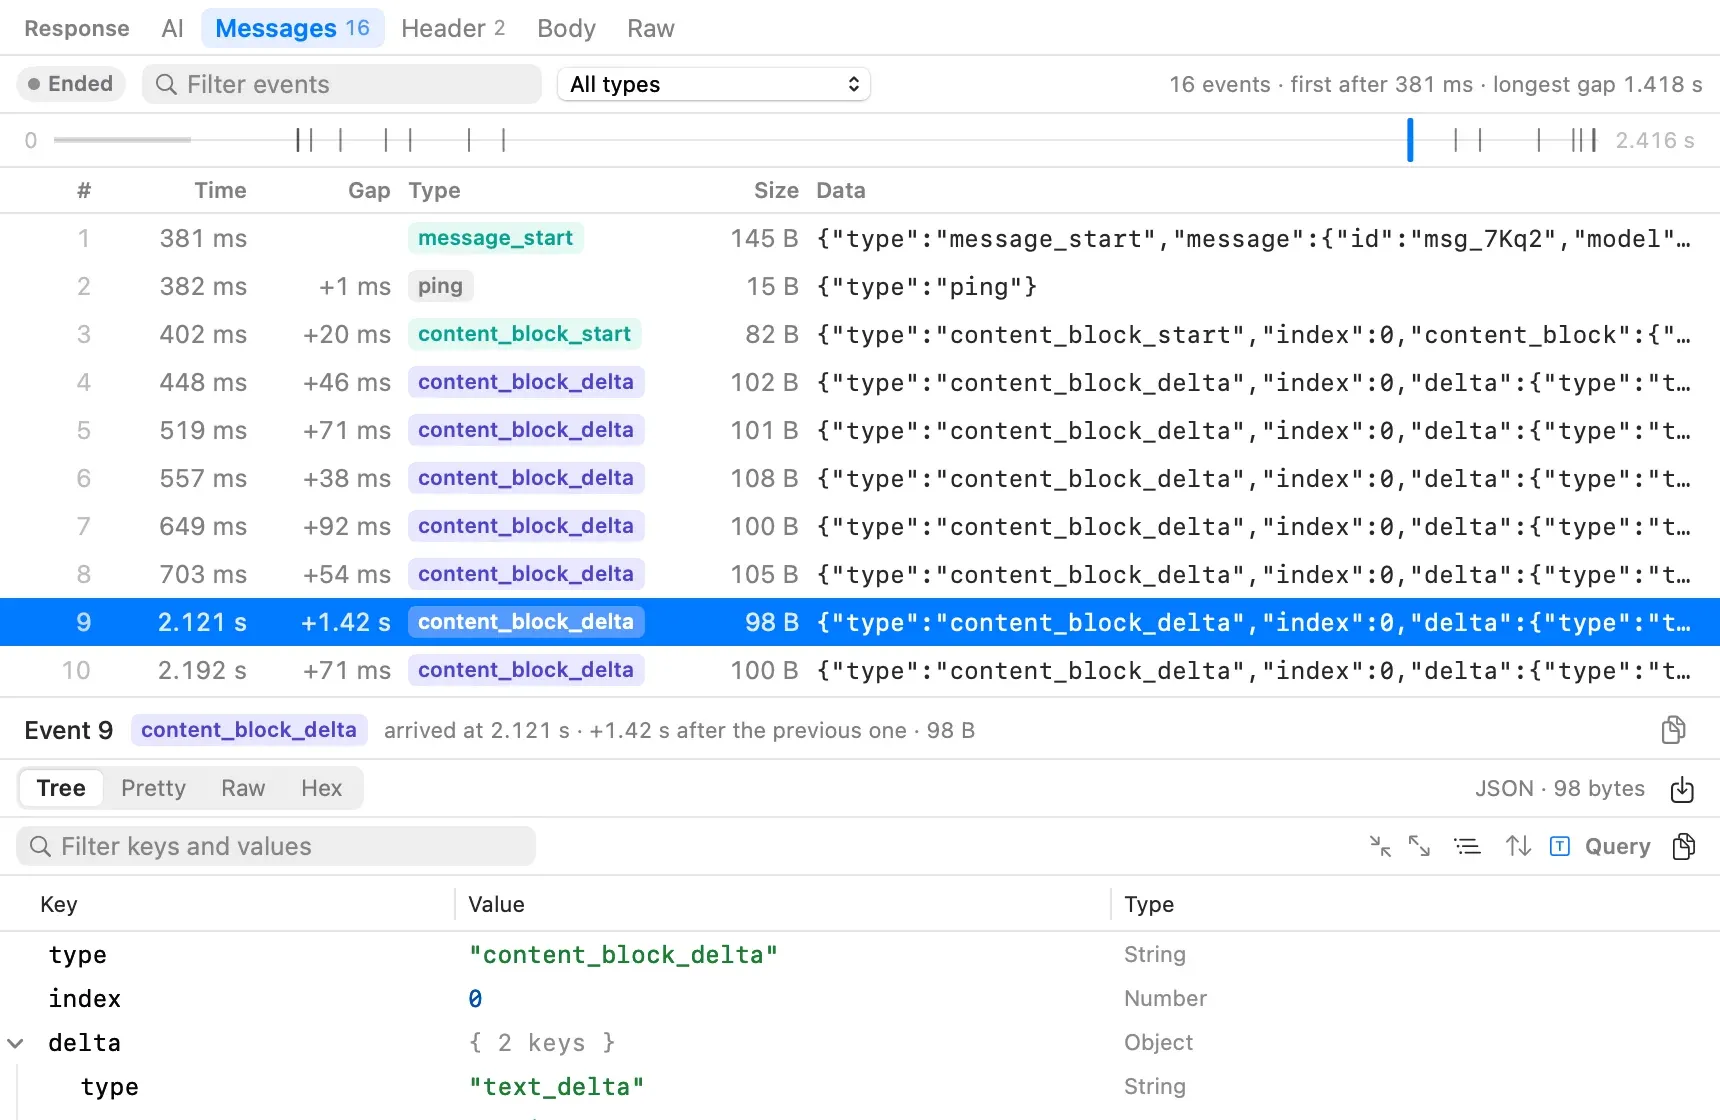Sort by the Size column header
Image resolution: width=1720 pixels, height=1120 pixels.
(776, 190)
